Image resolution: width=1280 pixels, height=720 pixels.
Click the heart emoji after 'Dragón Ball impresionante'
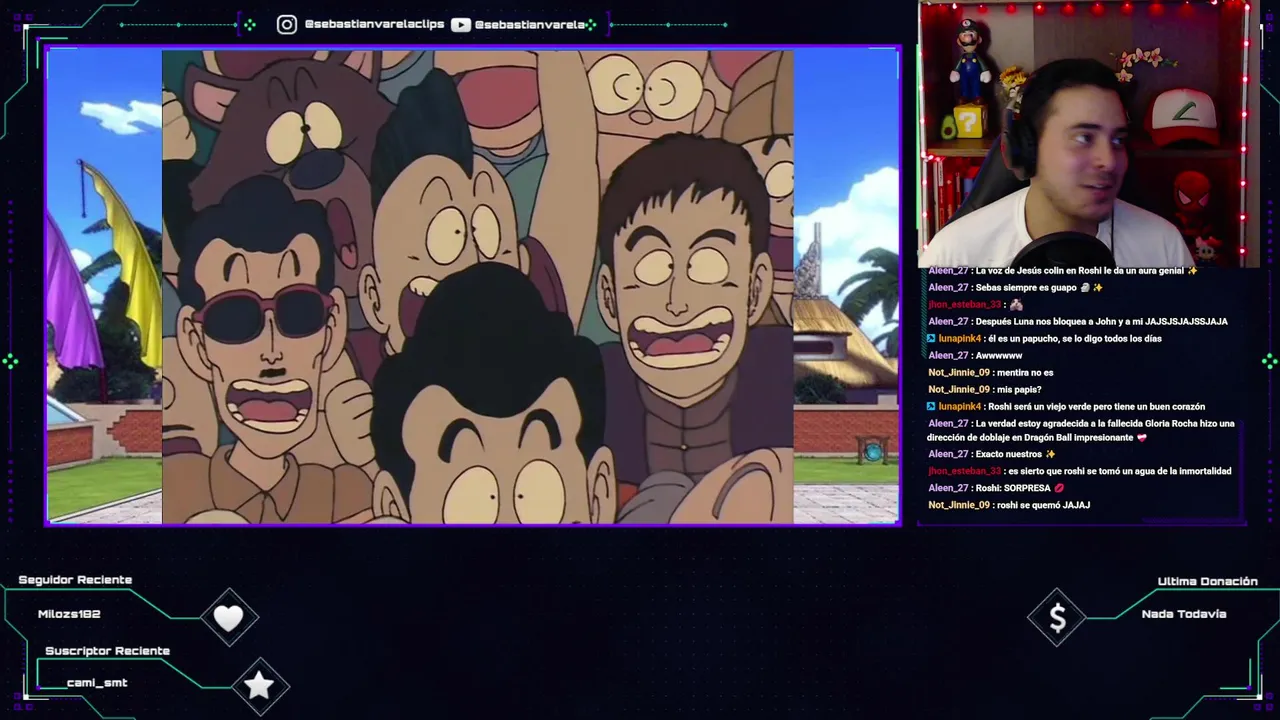[x=1142, y=437]
